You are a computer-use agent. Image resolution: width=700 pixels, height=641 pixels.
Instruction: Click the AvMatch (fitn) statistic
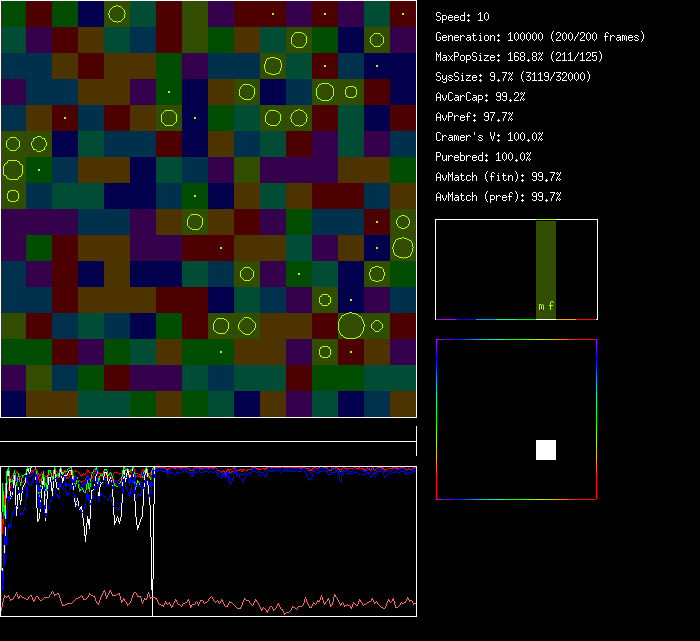pyautogui.click(x=498, y=177)
